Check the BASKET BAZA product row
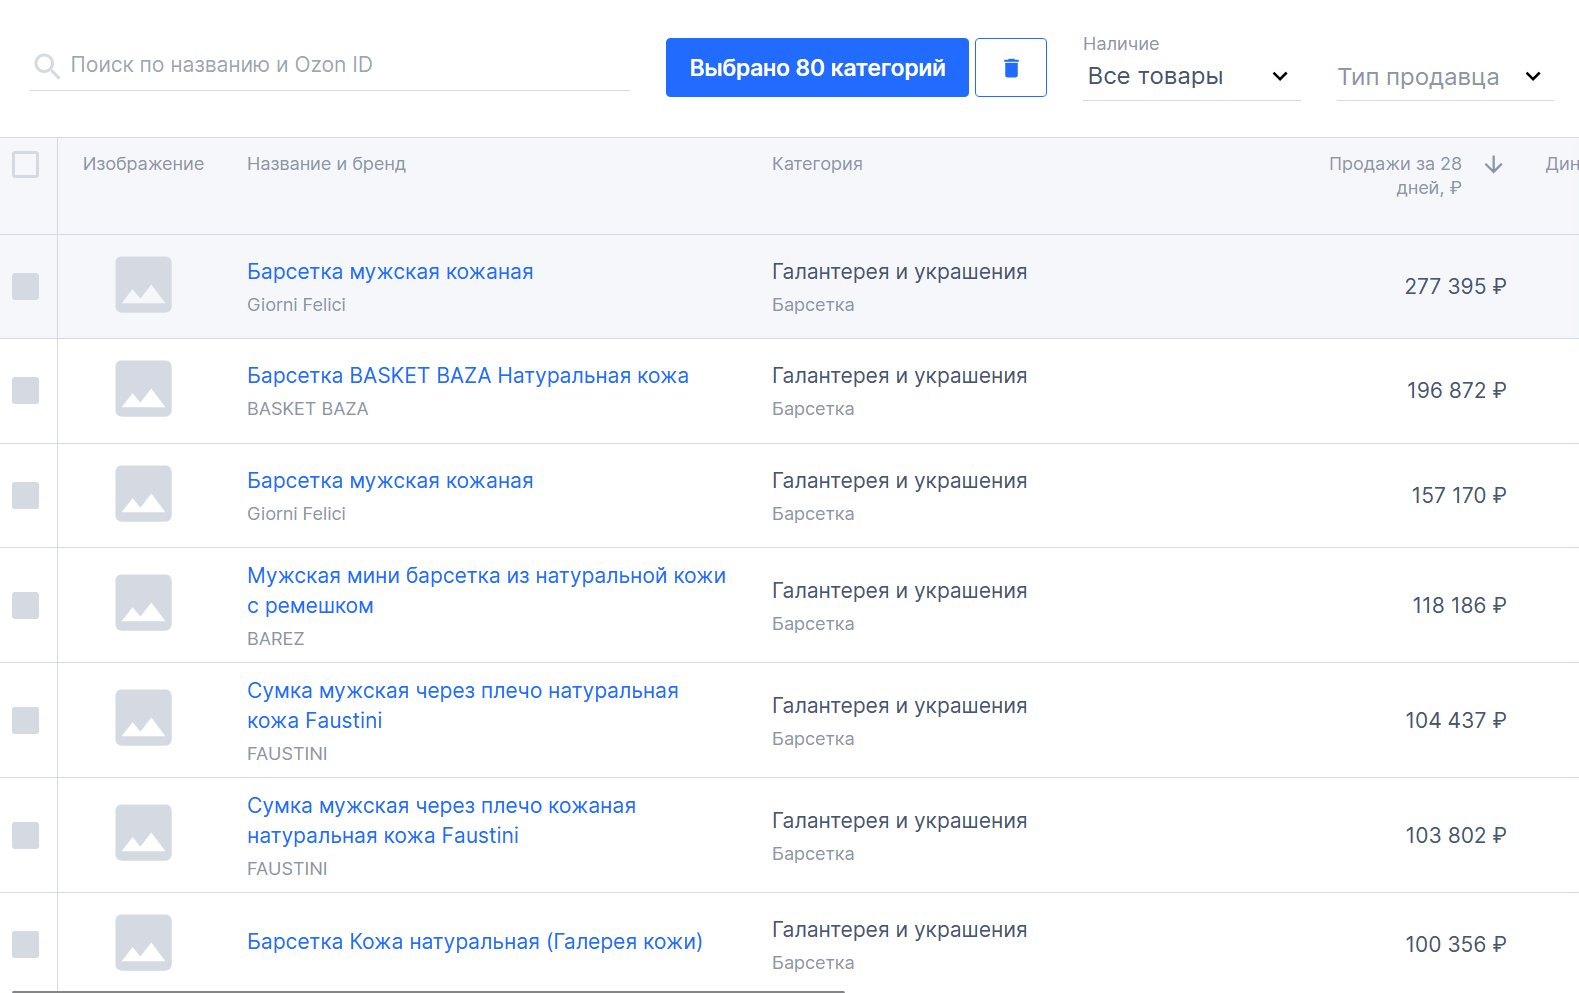This screenshot has height=993, width=1579. [x=26, y=391]
